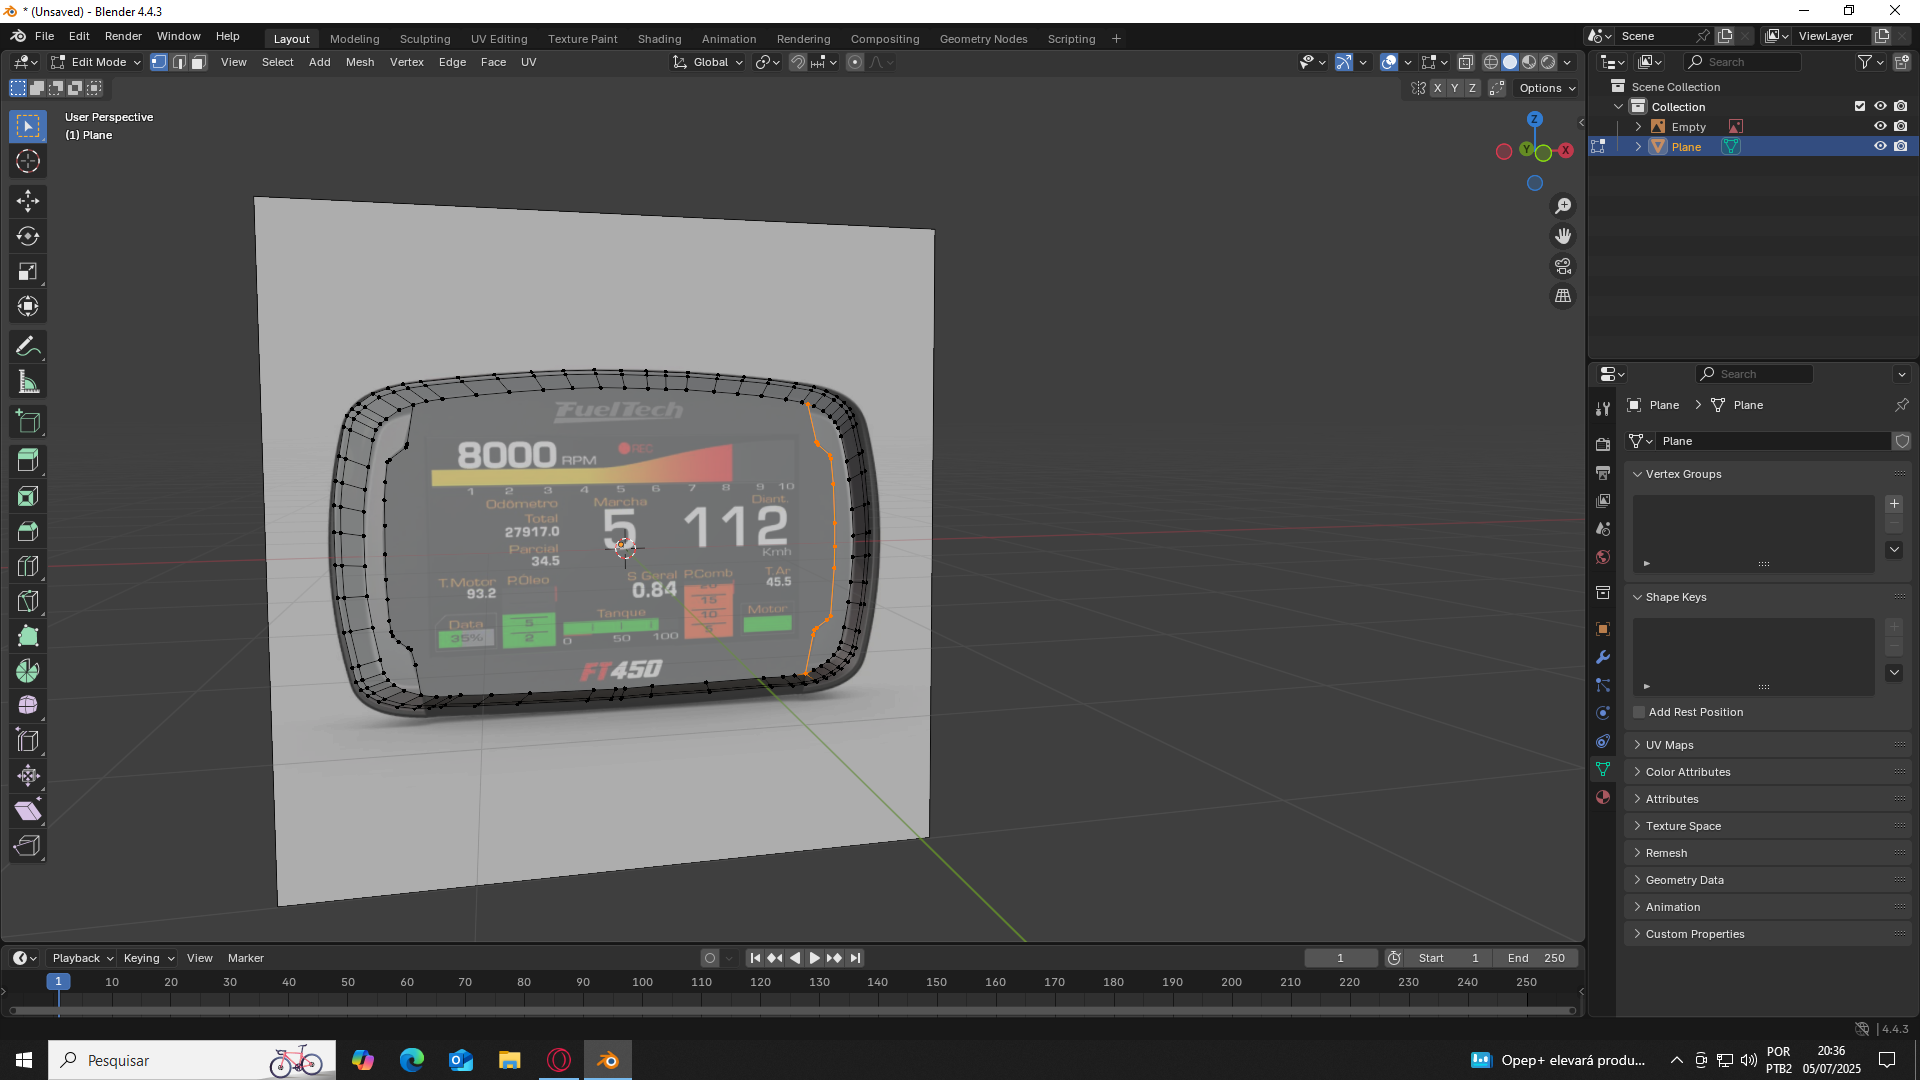Screen dimensions: 1920x1080
Task: Select the Extrude Region tool
Action: coord(28,461)
